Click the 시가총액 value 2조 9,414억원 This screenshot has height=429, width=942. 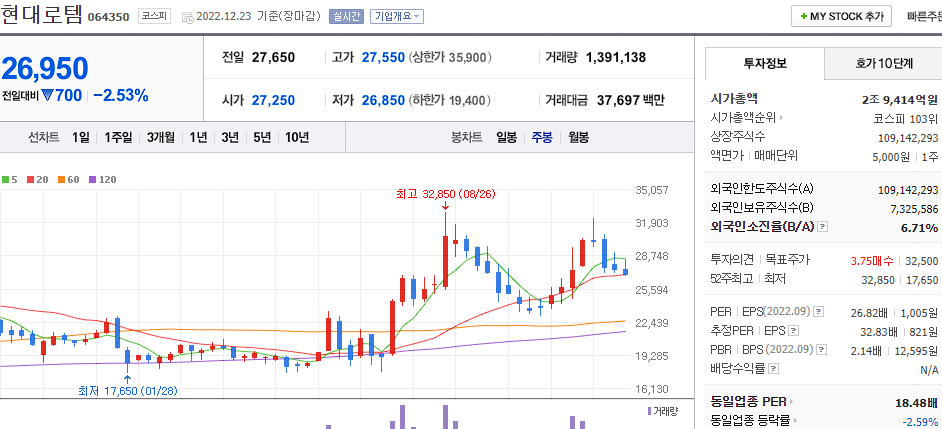899,99
